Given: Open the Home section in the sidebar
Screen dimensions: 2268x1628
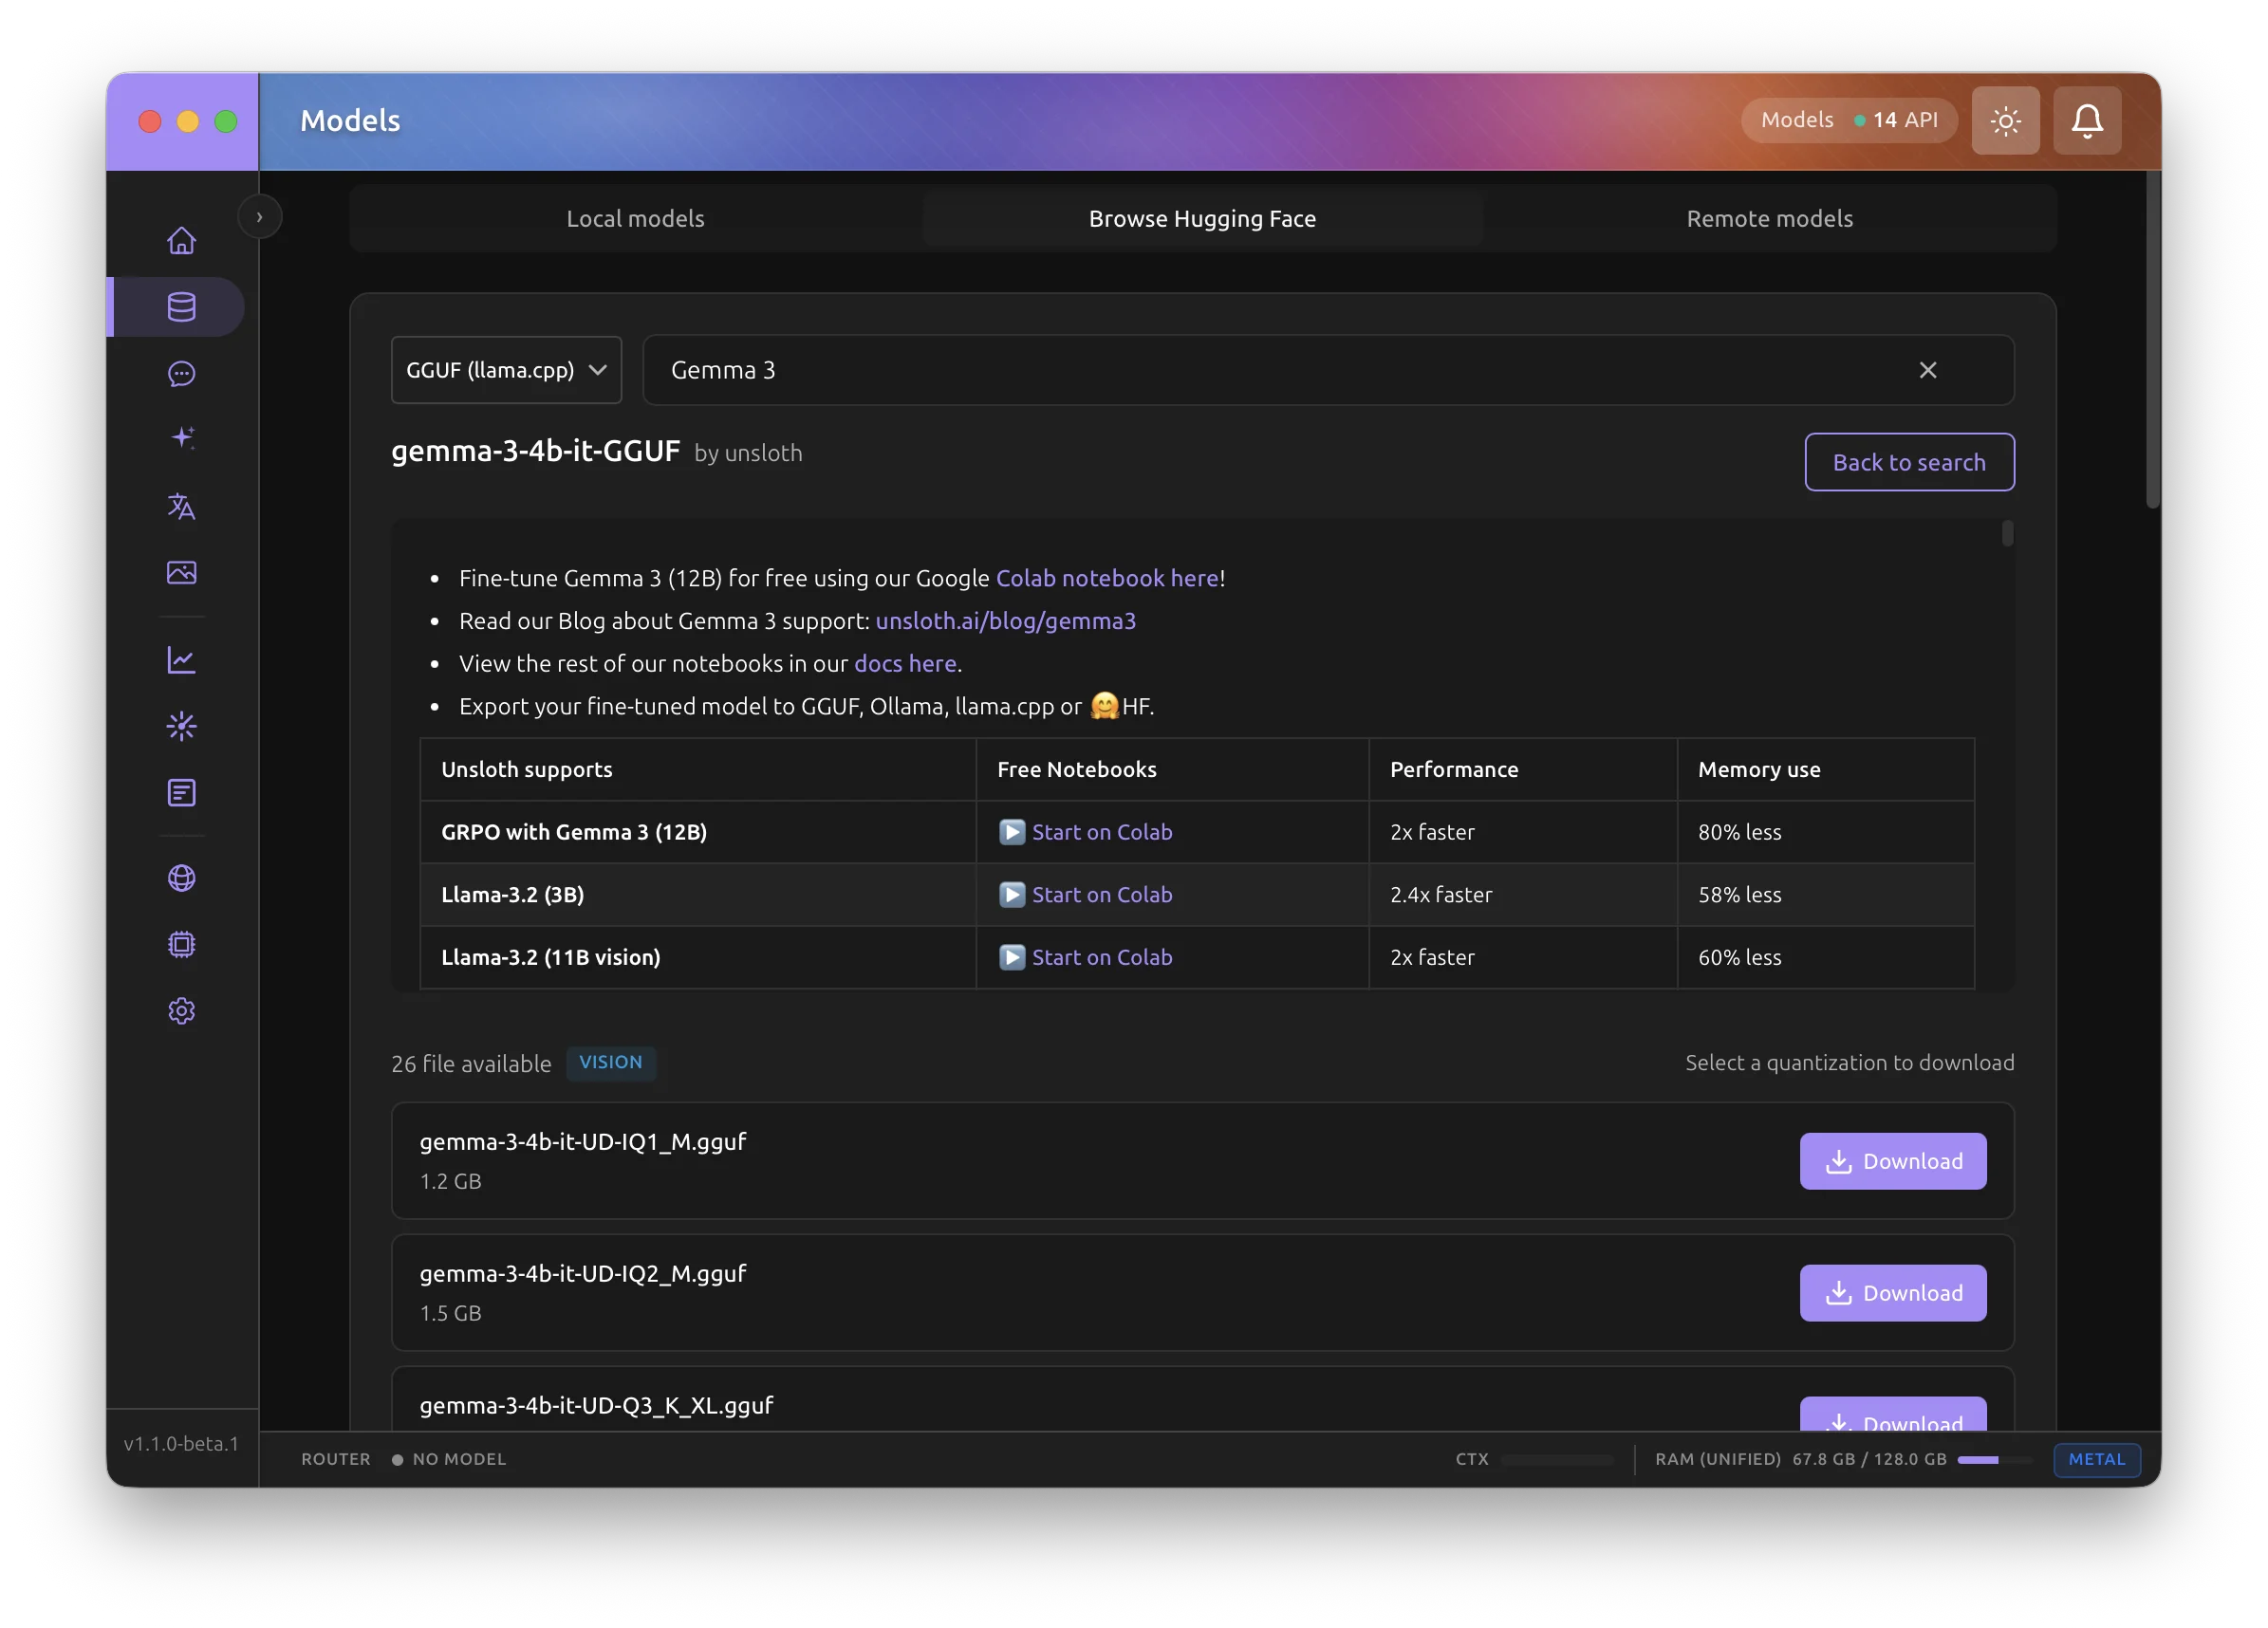Looking at the screenshot, I should [181, 240].
